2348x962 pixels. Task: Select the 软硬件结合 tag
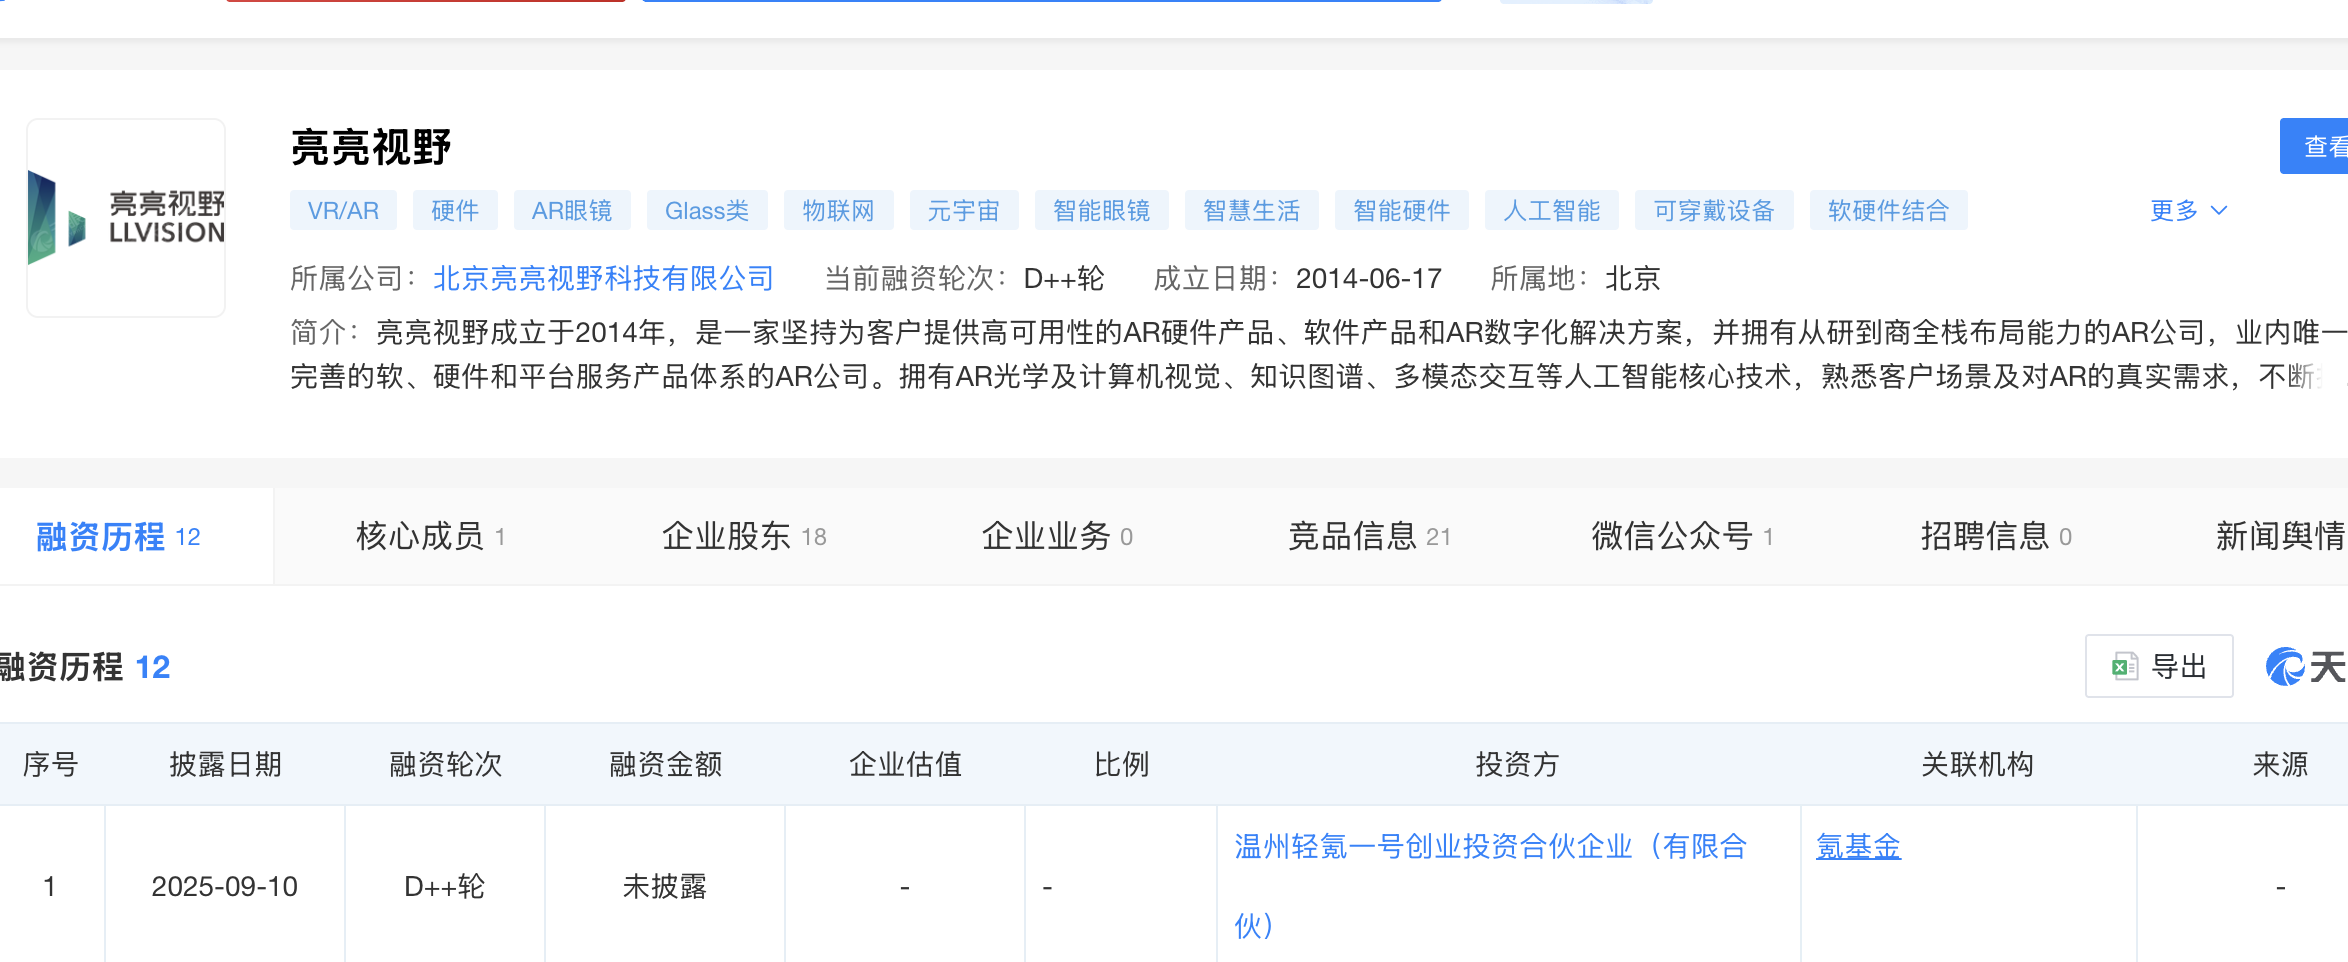1889,211
